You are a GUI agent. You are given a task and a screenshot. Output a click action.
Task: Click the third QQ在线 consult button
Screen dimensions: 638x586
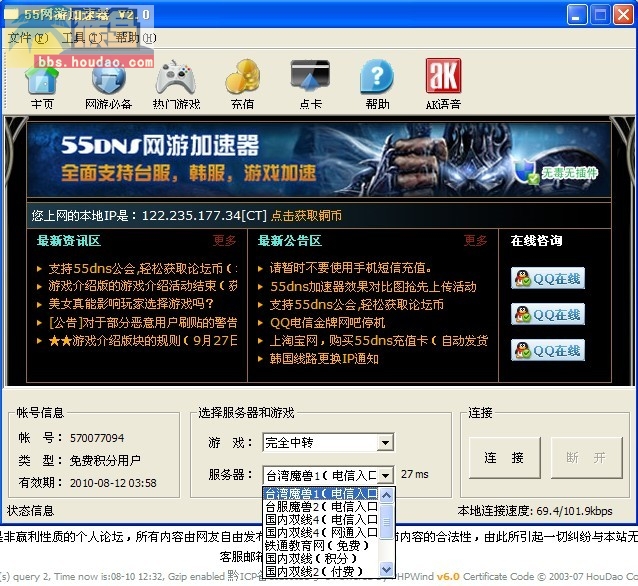coord(548,350)
